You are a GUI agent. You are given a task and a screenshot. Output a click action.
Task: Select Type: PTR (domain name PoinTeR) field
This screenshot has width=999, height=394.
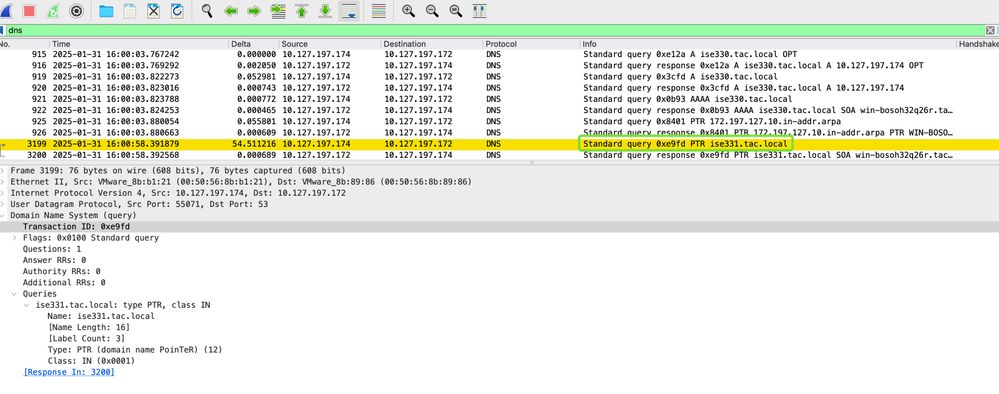pos(135,350)
